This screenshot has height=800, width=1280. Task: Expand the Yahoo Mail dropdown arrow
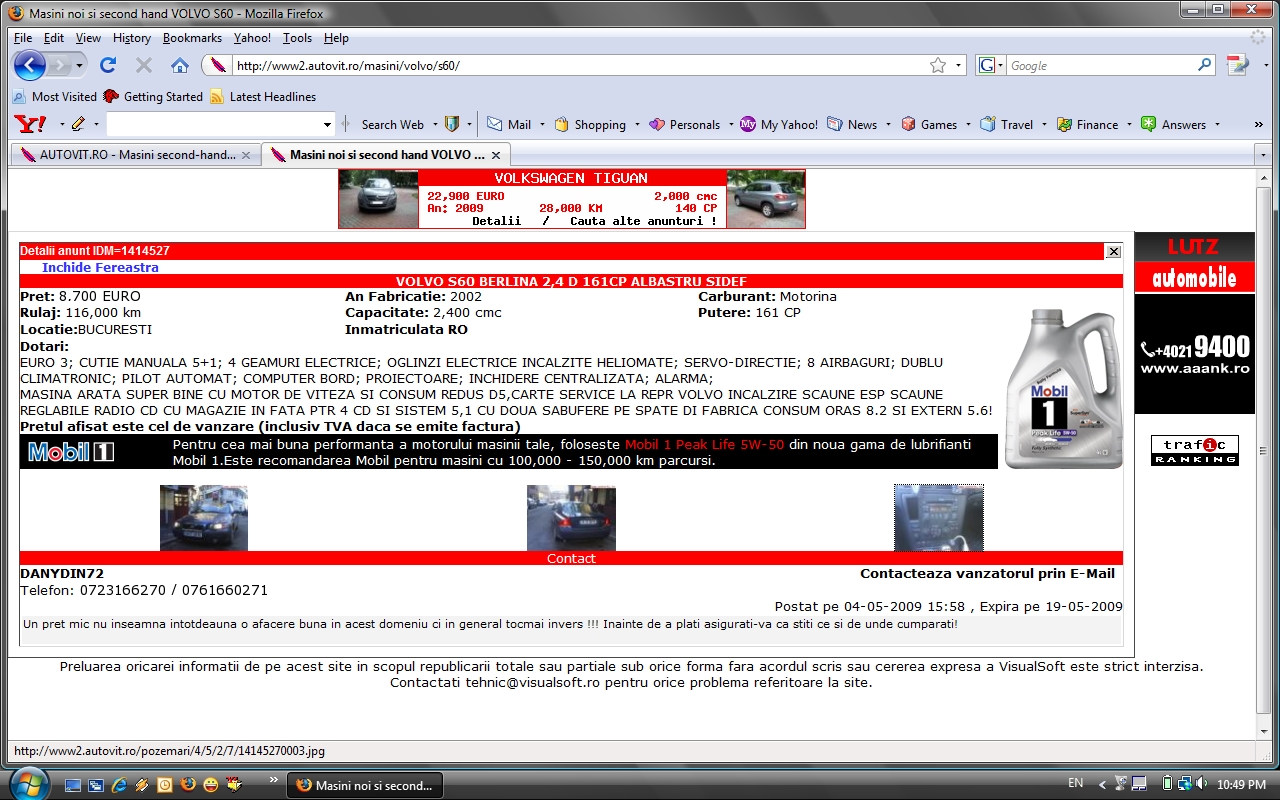click(x=542, y=124)
